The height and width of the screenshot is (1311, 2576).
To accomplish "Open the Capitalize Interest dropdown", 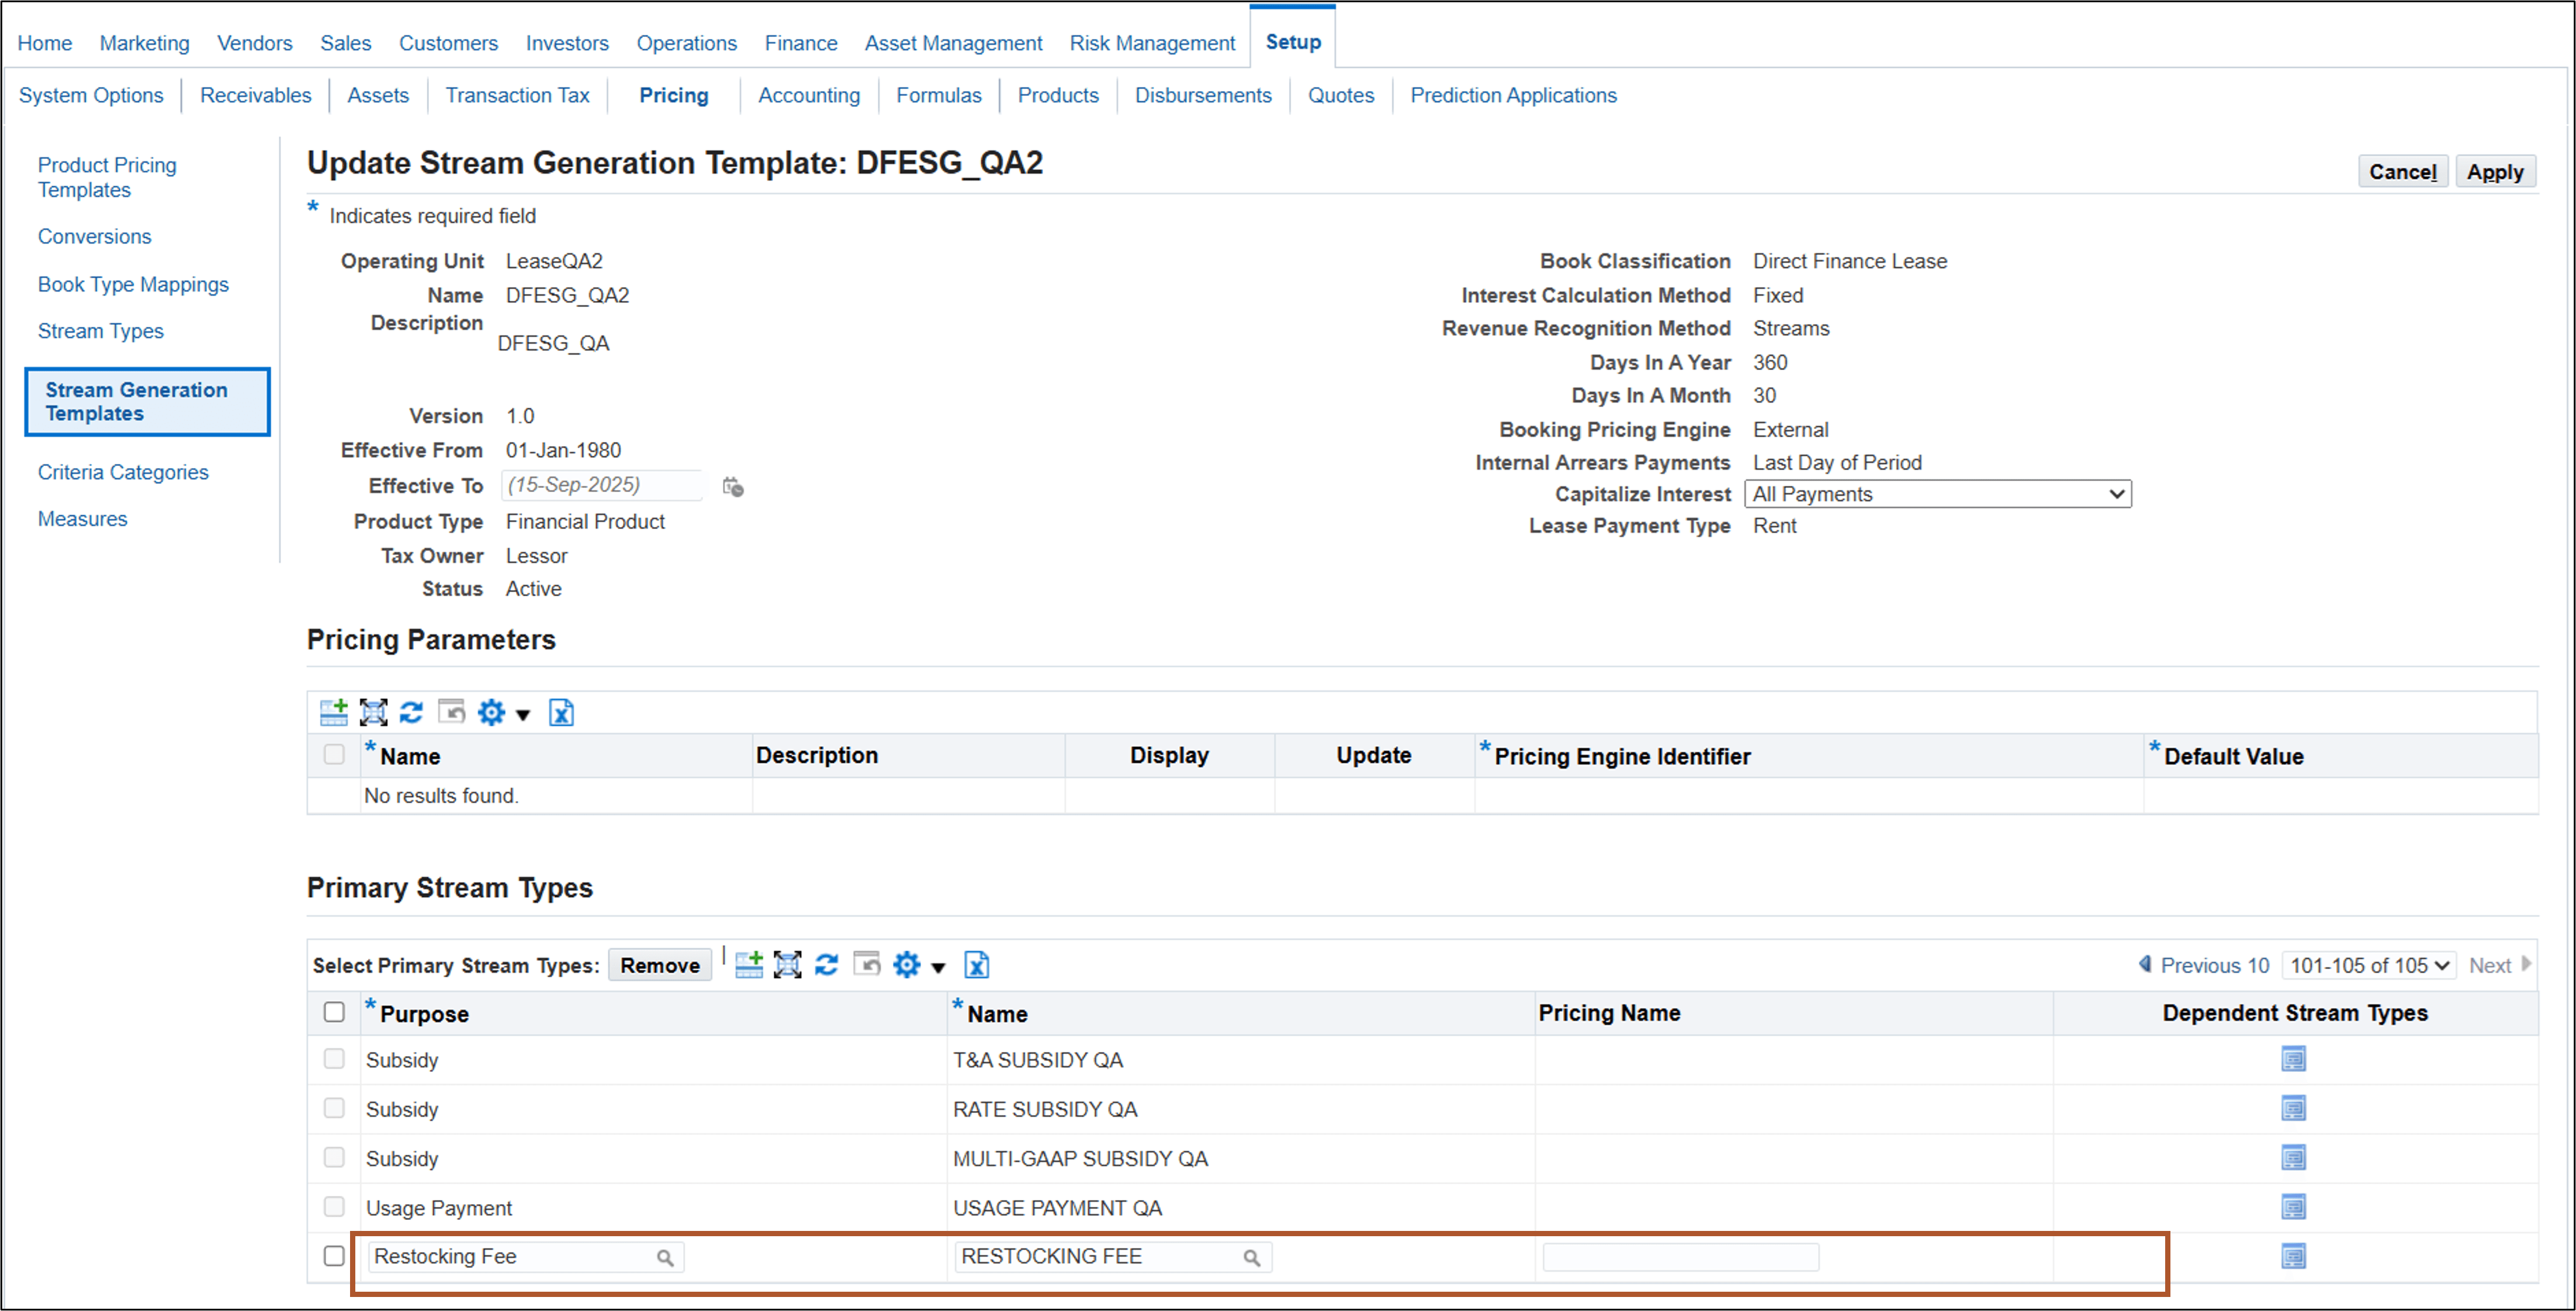I will tap(1937, 494).
